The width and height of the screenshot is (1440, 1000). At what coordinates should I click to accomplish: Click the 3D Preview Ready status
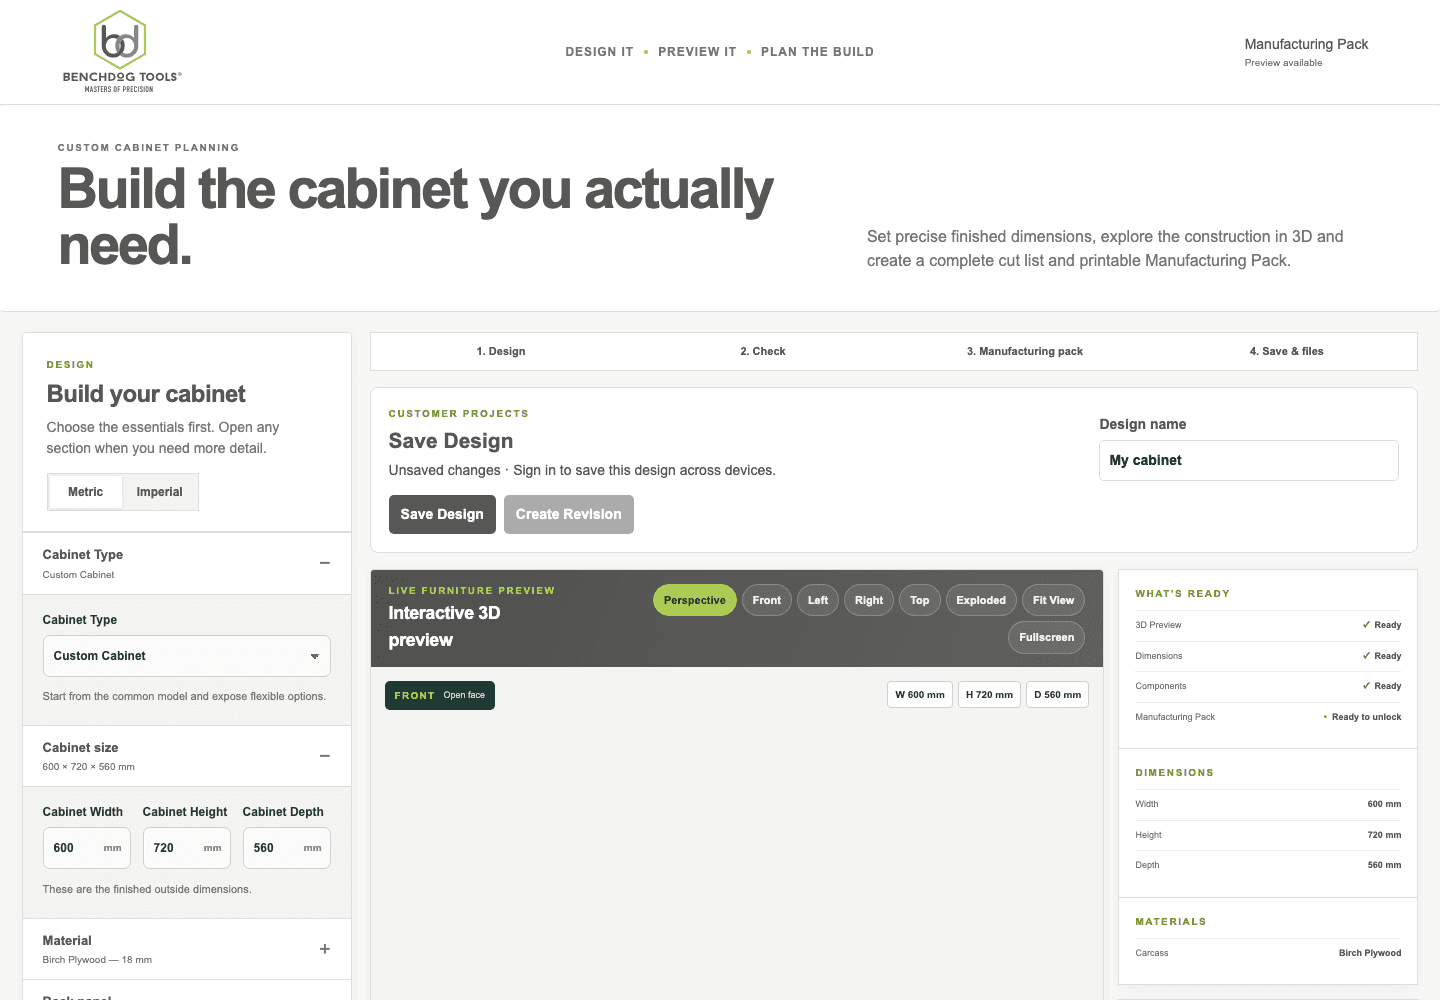pos(1381,625)
